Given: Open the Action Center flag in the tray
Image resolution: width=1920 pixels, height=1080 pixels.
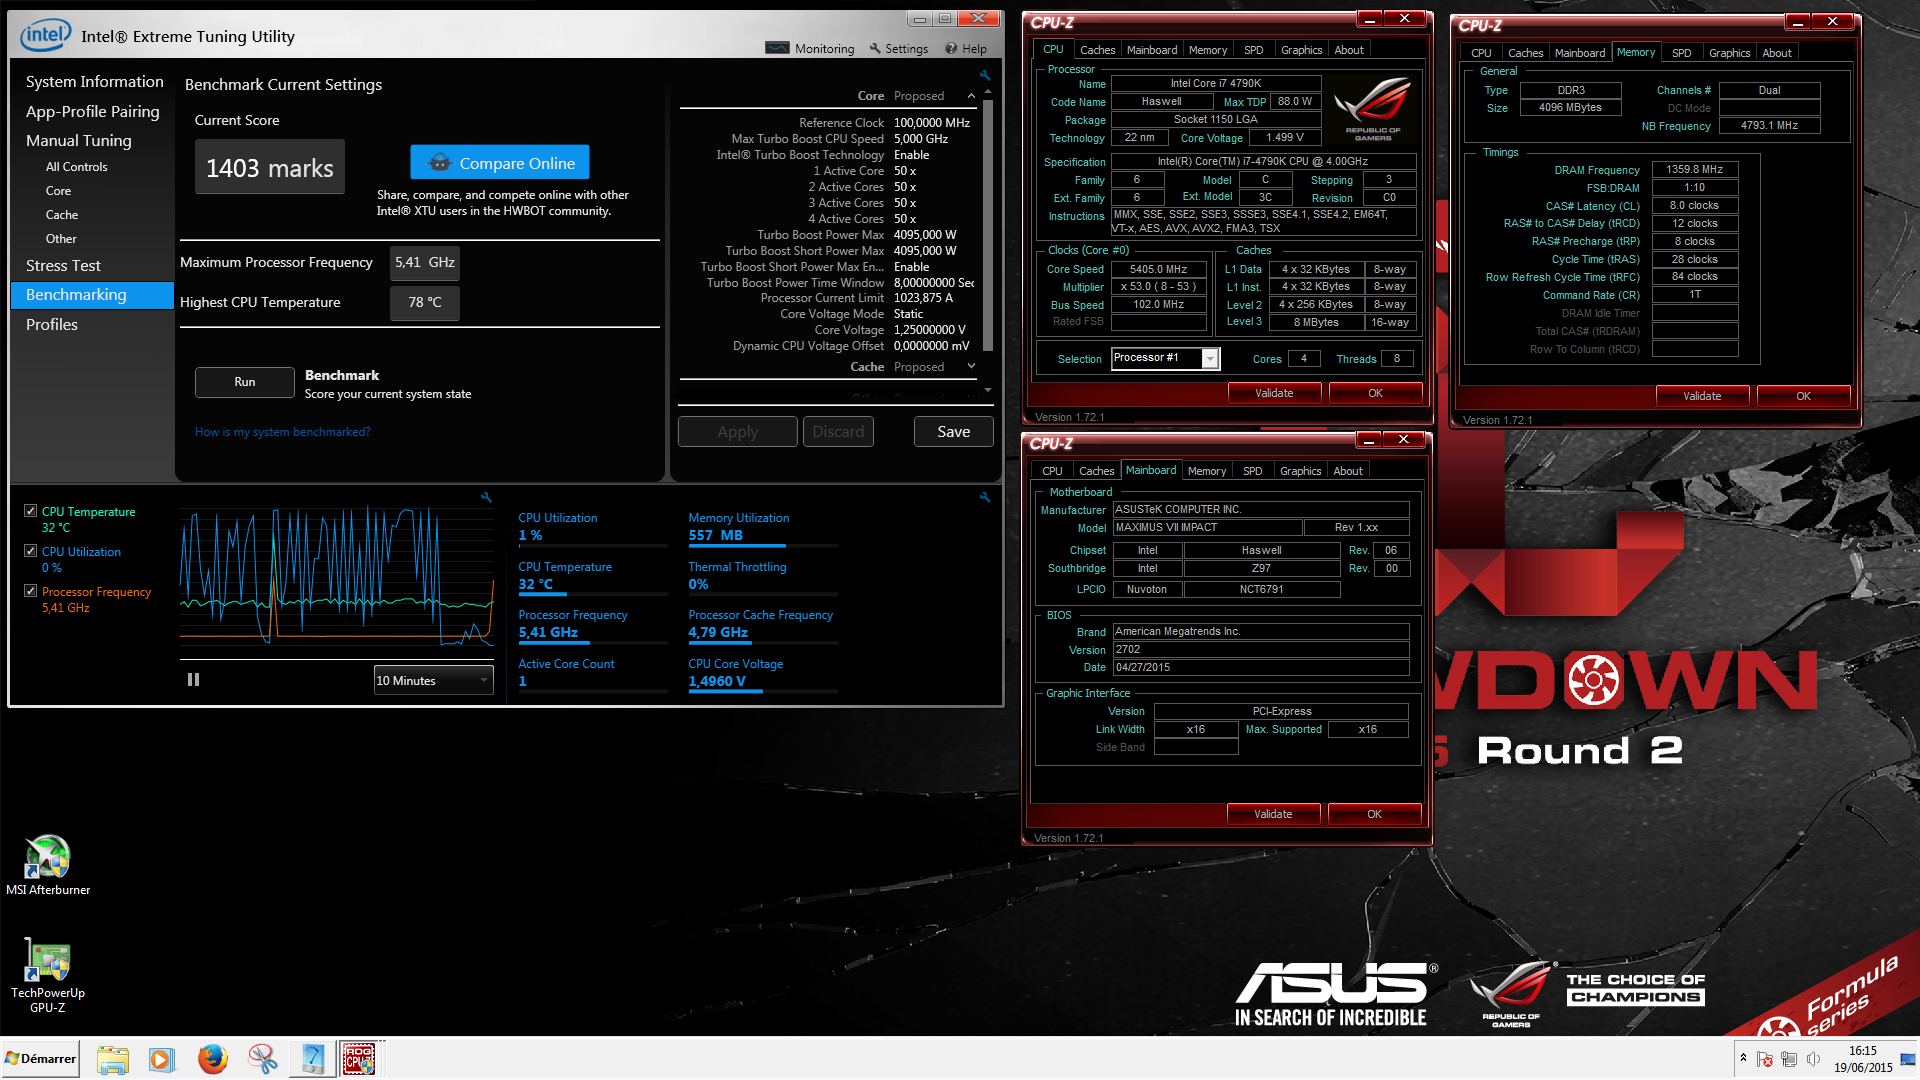Looking at the screenshot, I should point(1765,1059).
